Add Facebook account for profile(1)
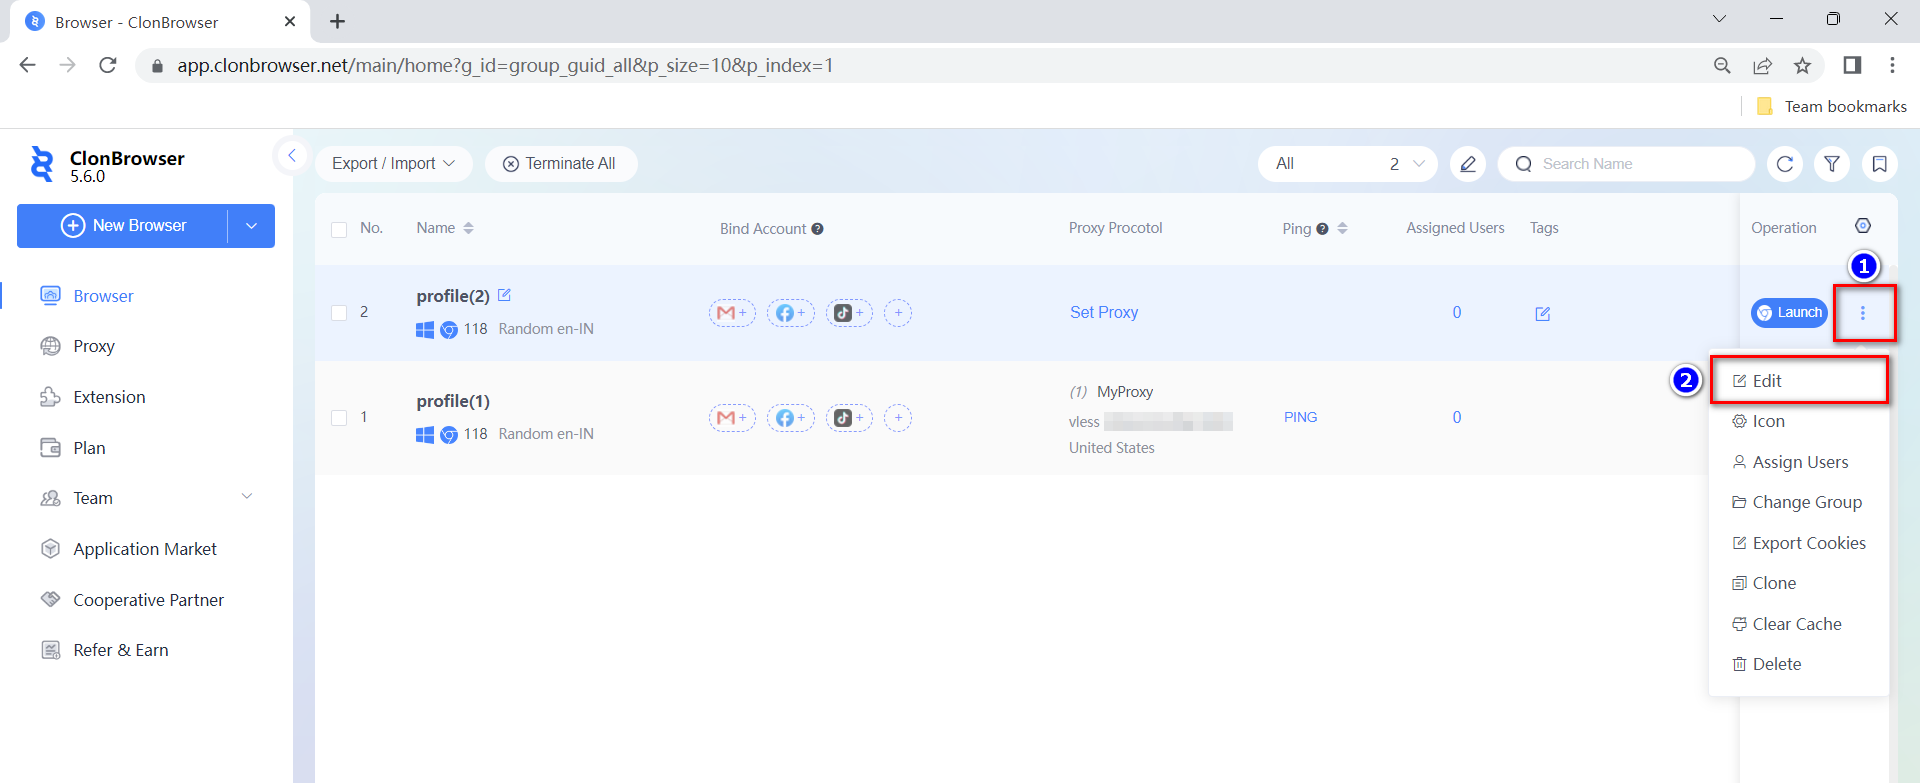Image resolution: width=1920 pixels, height=783 pixels. tap(790, 418)
